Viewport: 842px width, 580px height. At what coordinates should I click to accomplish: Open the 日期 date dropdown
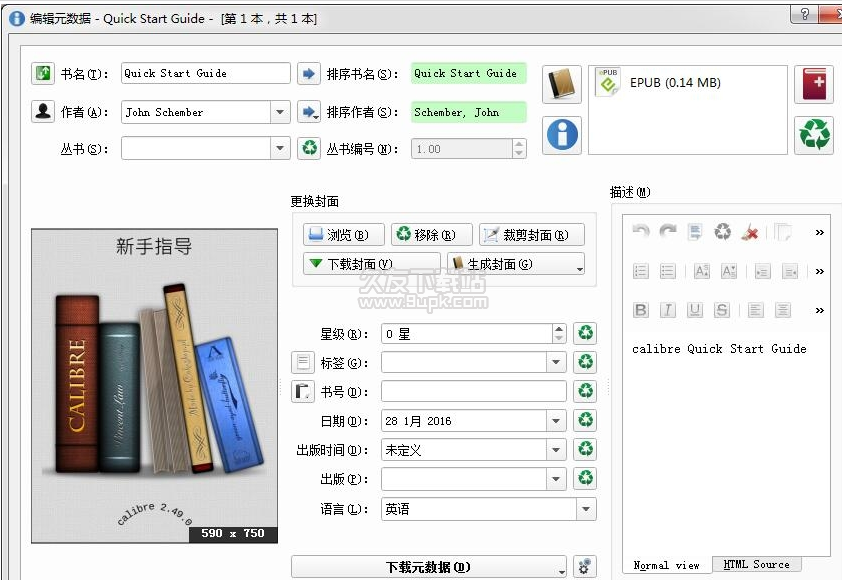pos(556,420)
